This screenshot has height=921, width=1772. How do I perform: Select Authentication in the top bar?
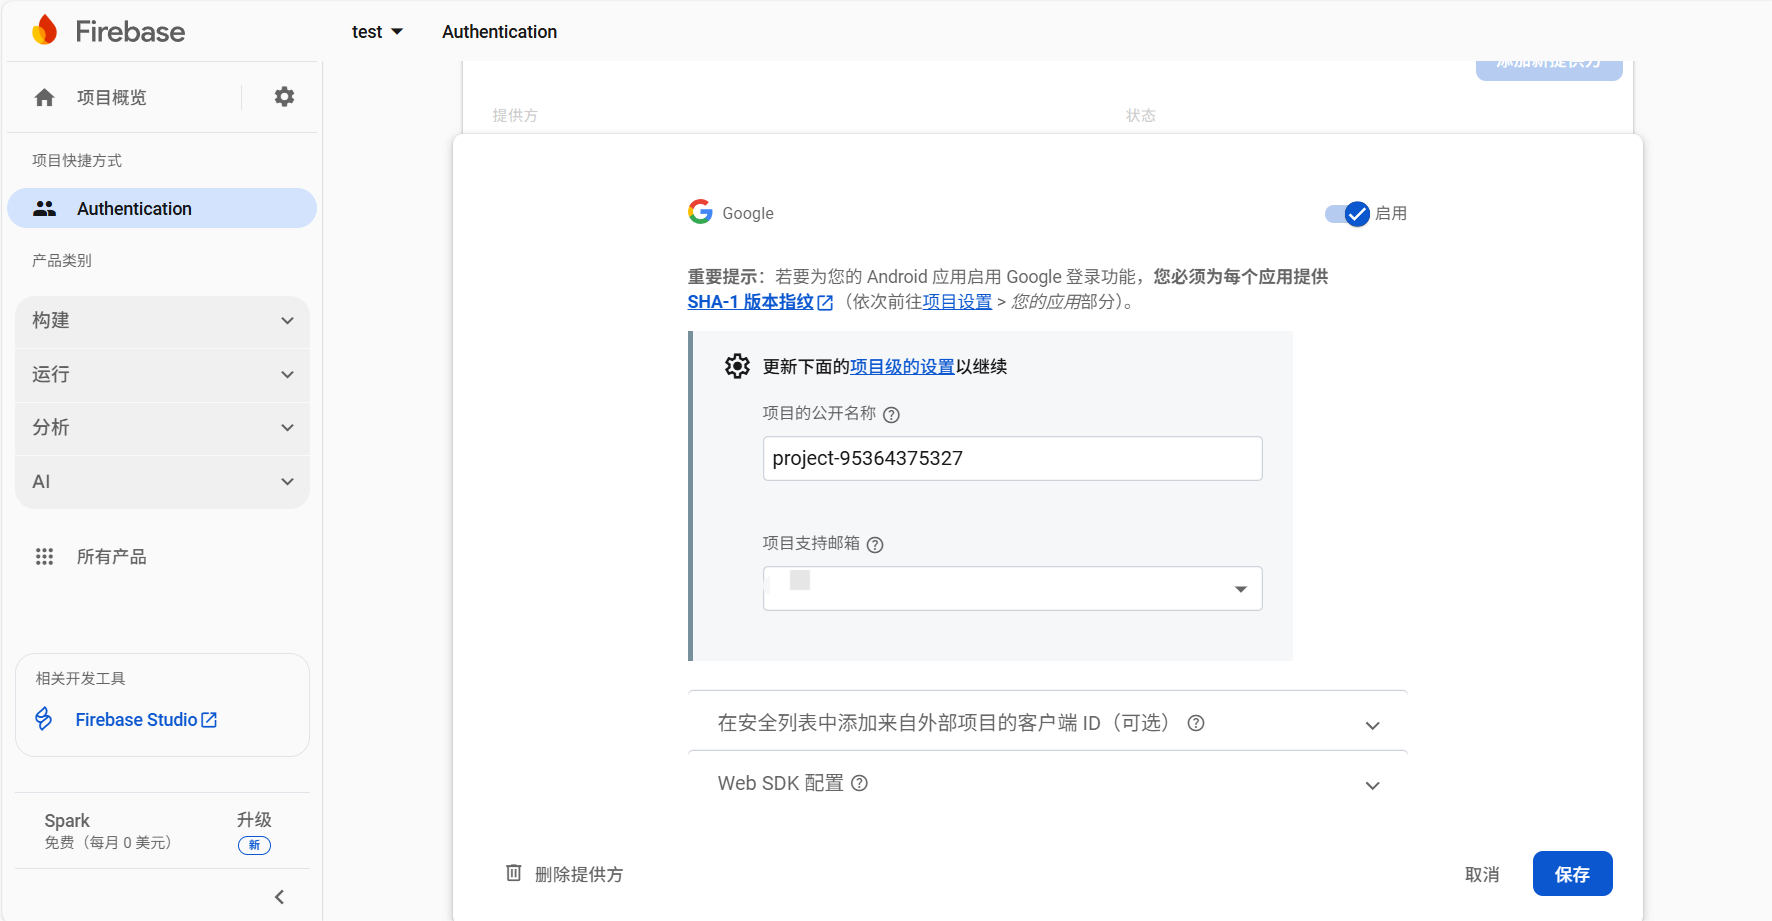[499, 31]
